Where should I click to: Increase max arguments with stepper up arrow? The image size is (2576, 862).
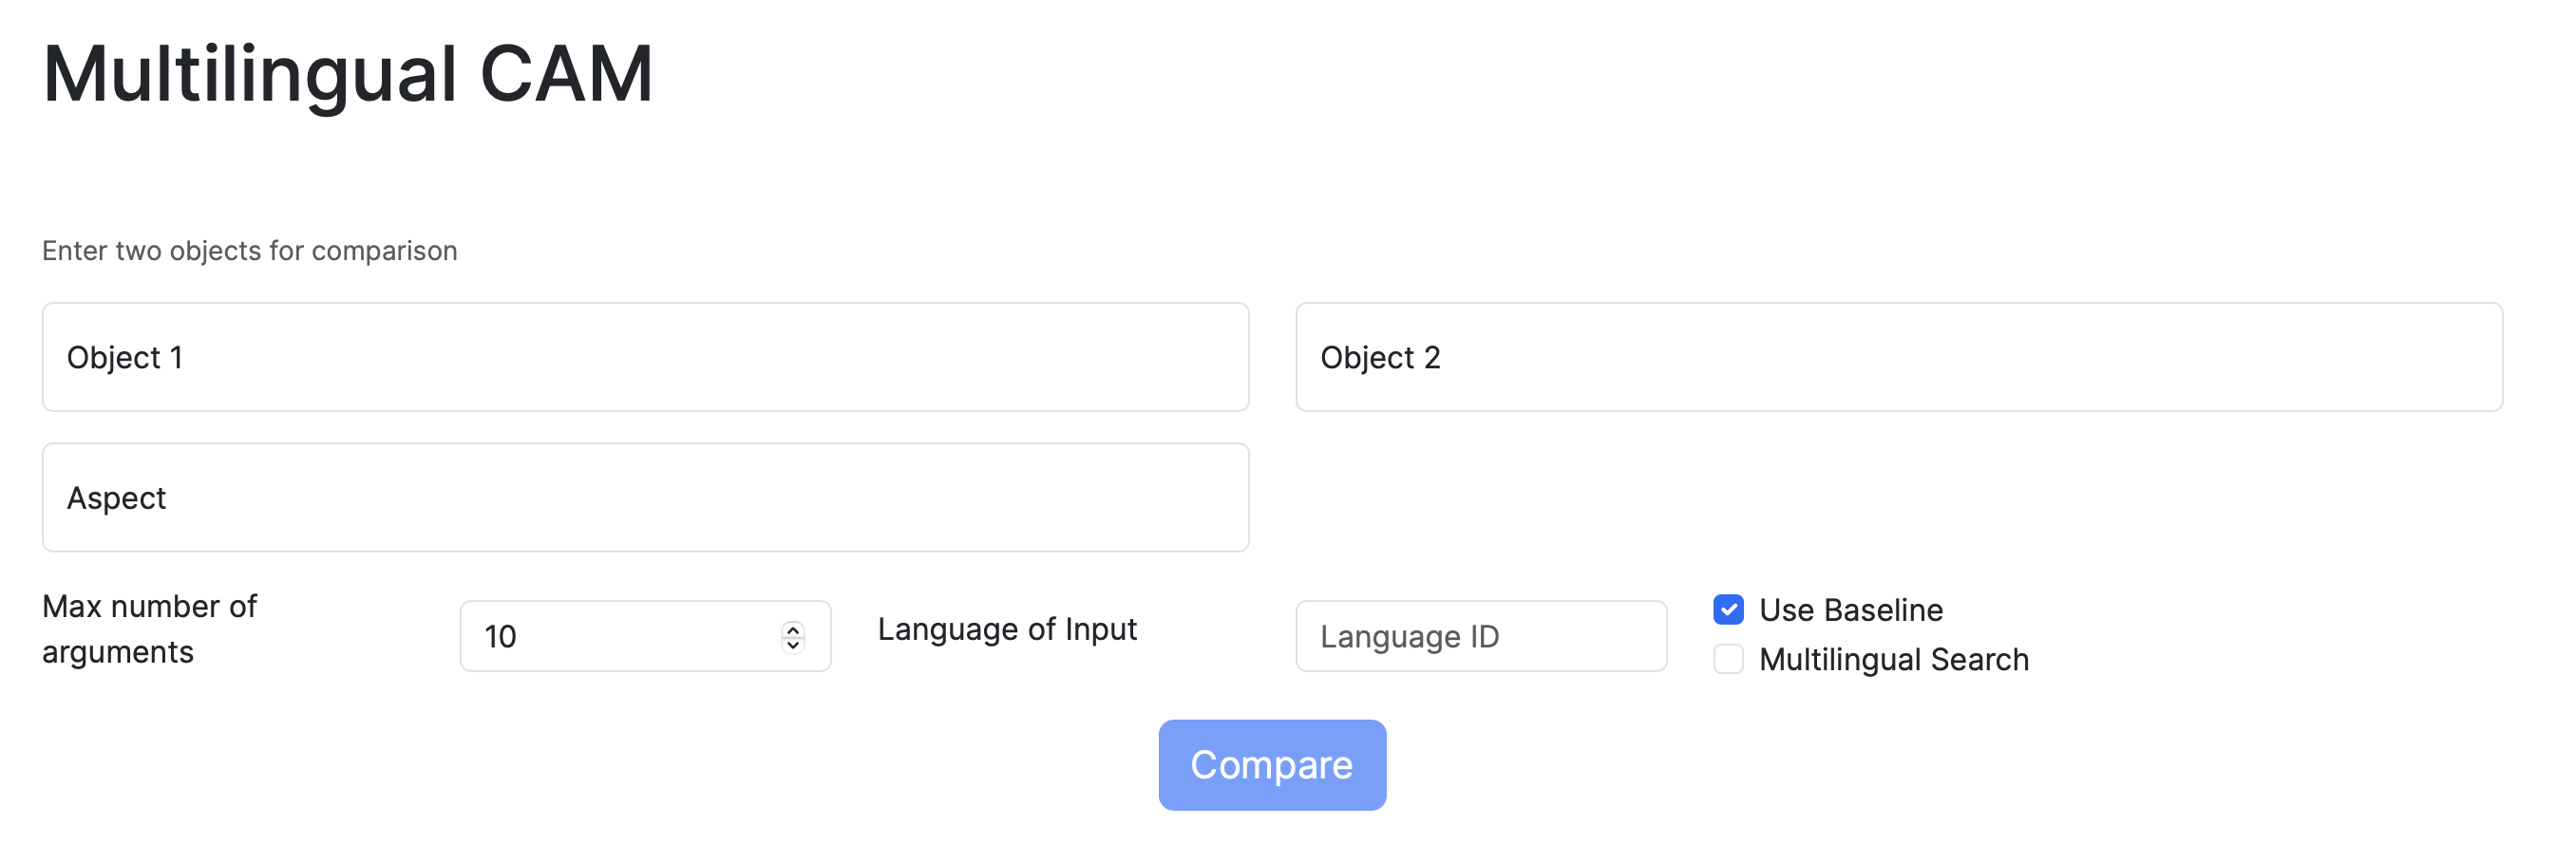point(793,629)
